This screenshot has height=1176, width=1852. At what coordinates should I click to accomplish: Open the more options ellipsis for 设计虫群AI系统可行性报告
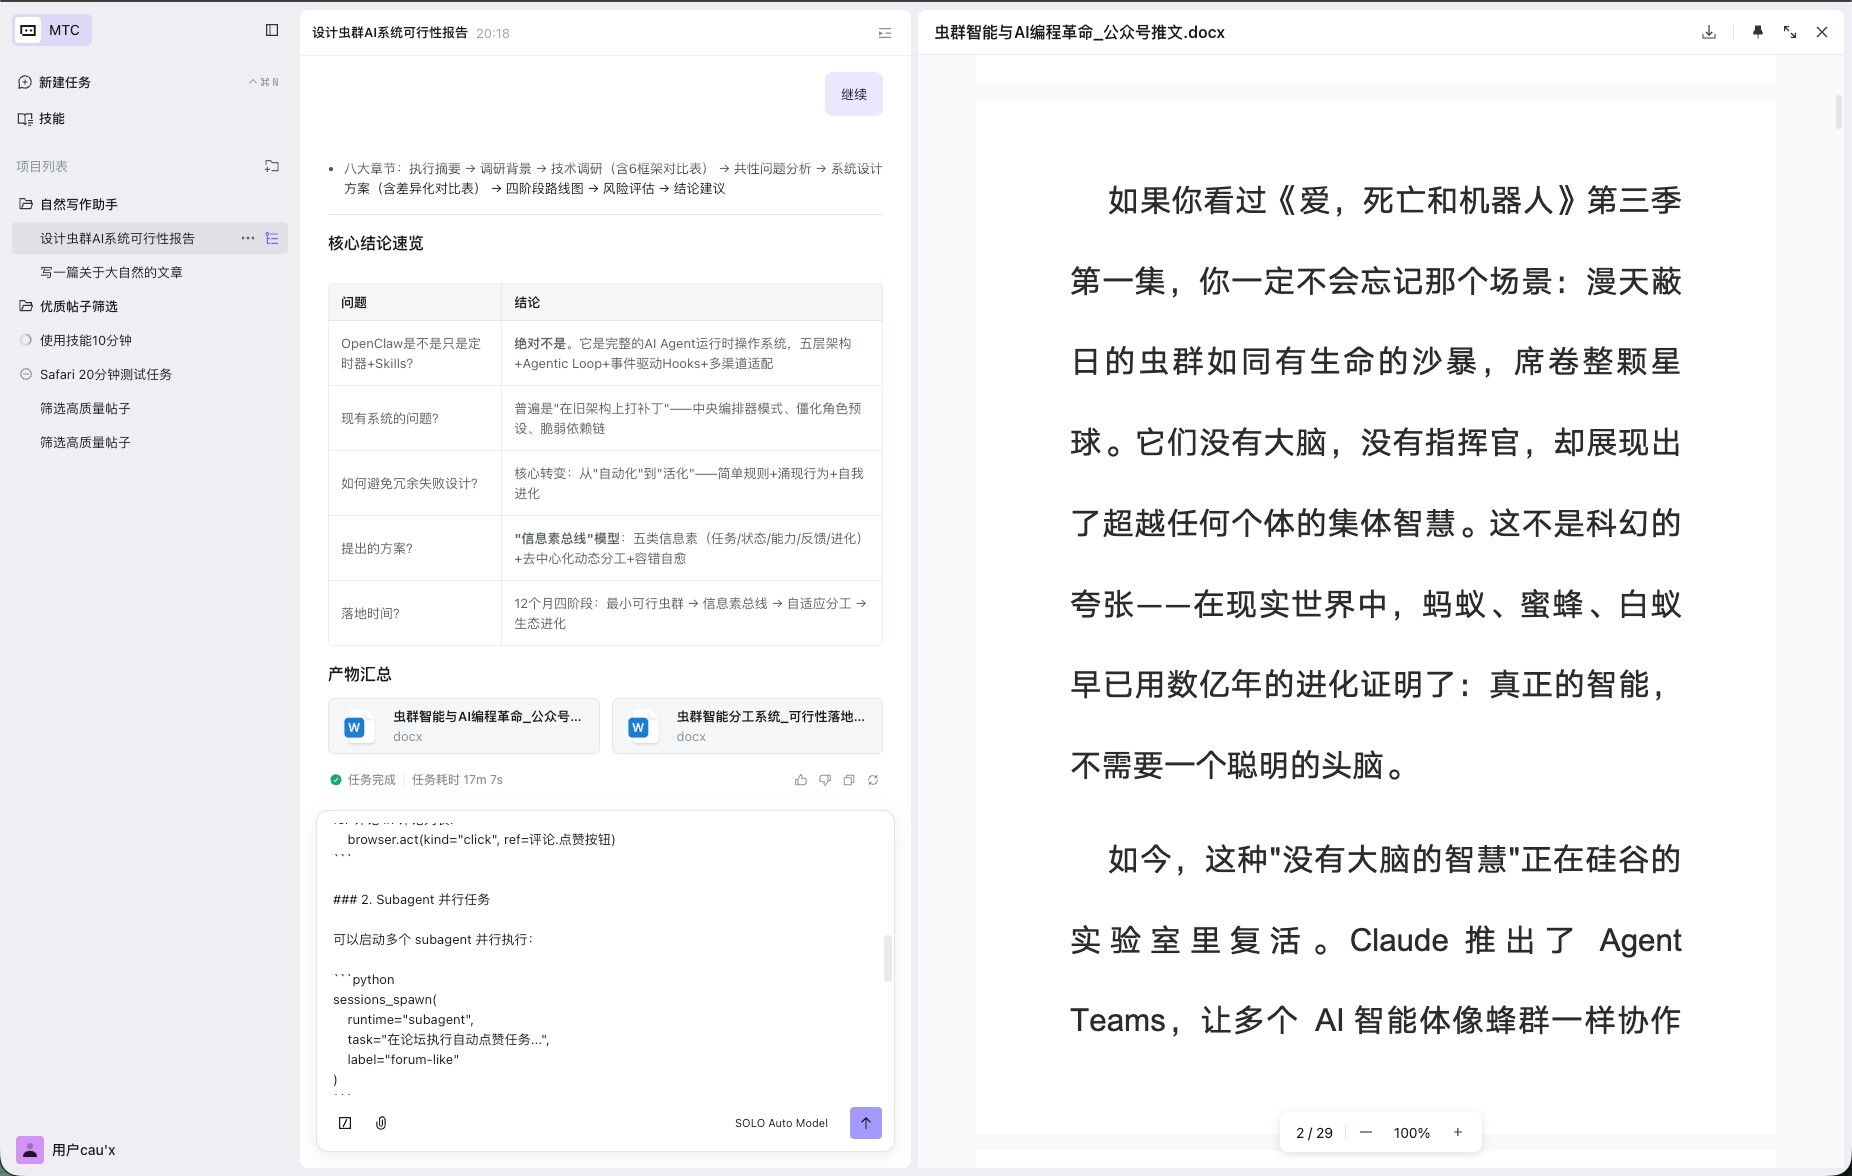pos(247,238)
